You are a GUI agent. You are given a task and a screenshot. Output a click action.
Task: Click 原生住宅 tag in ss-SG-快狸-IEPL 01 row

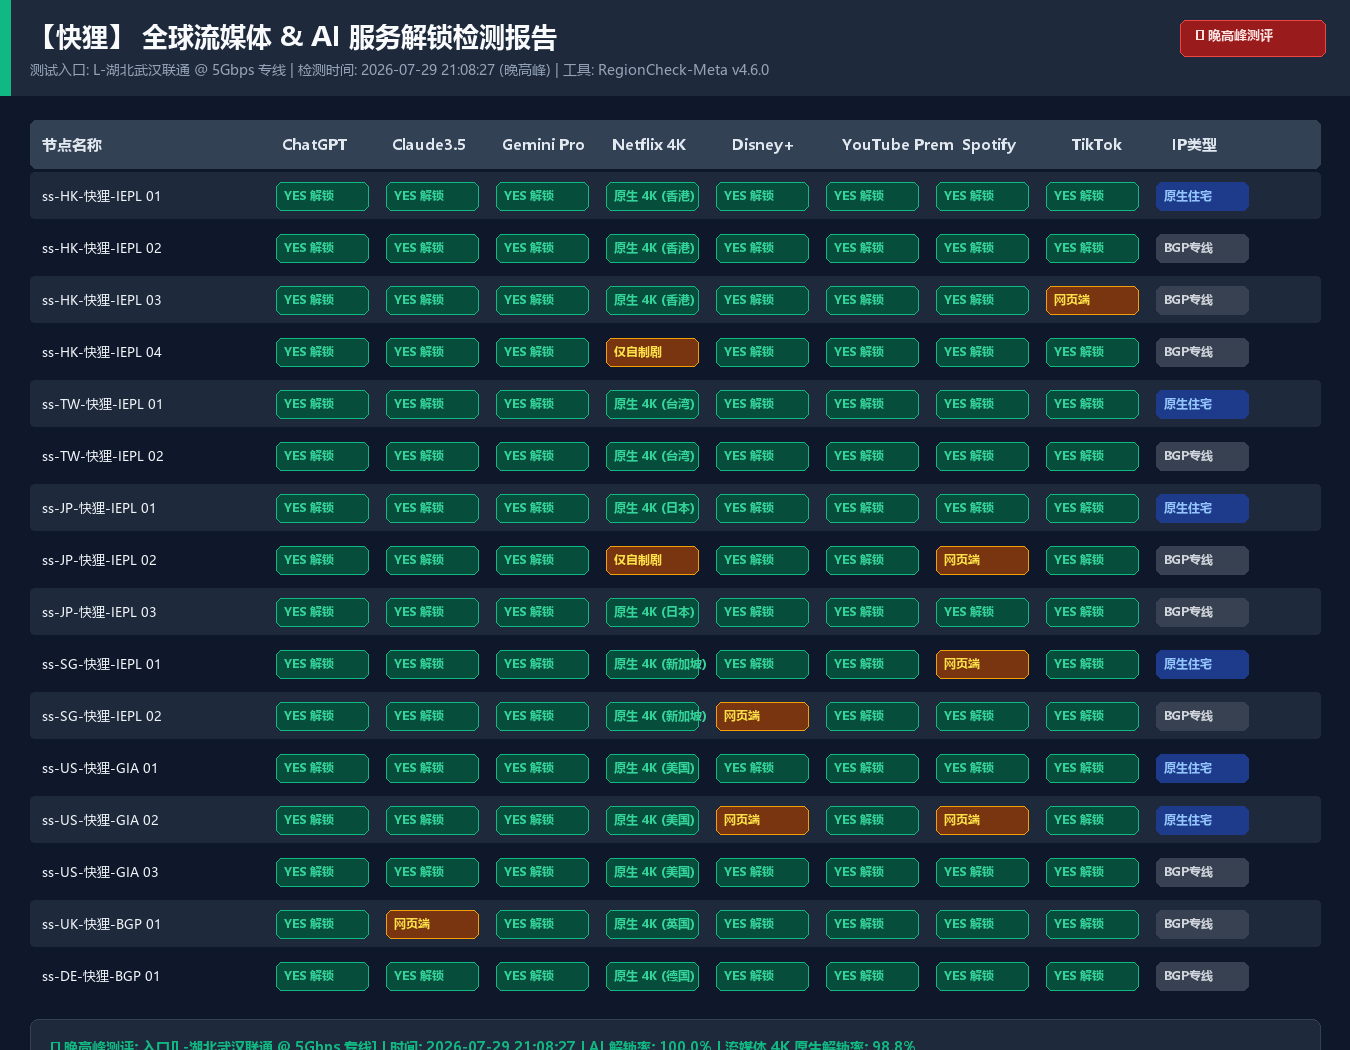click(x=1202, y=664)
